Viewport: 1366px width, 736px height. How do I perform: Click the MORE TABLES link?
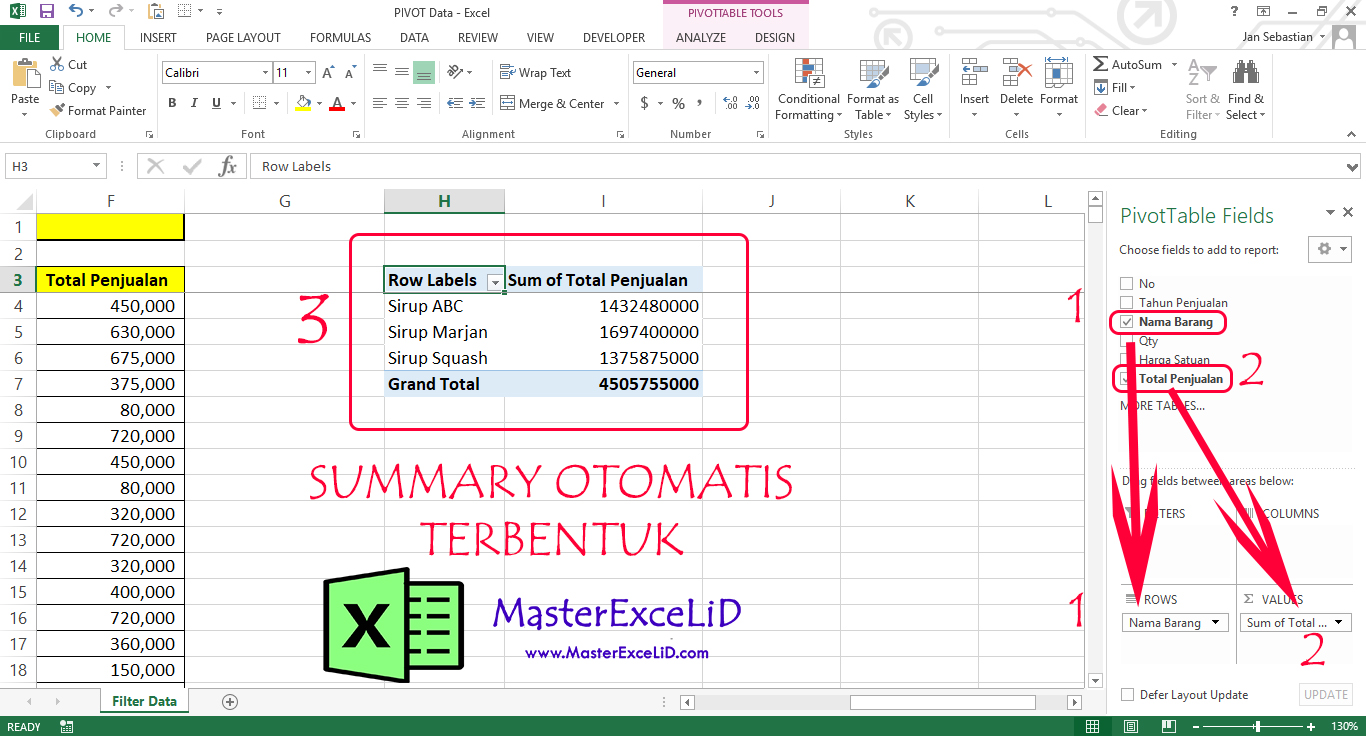[x=1161, y=406]
